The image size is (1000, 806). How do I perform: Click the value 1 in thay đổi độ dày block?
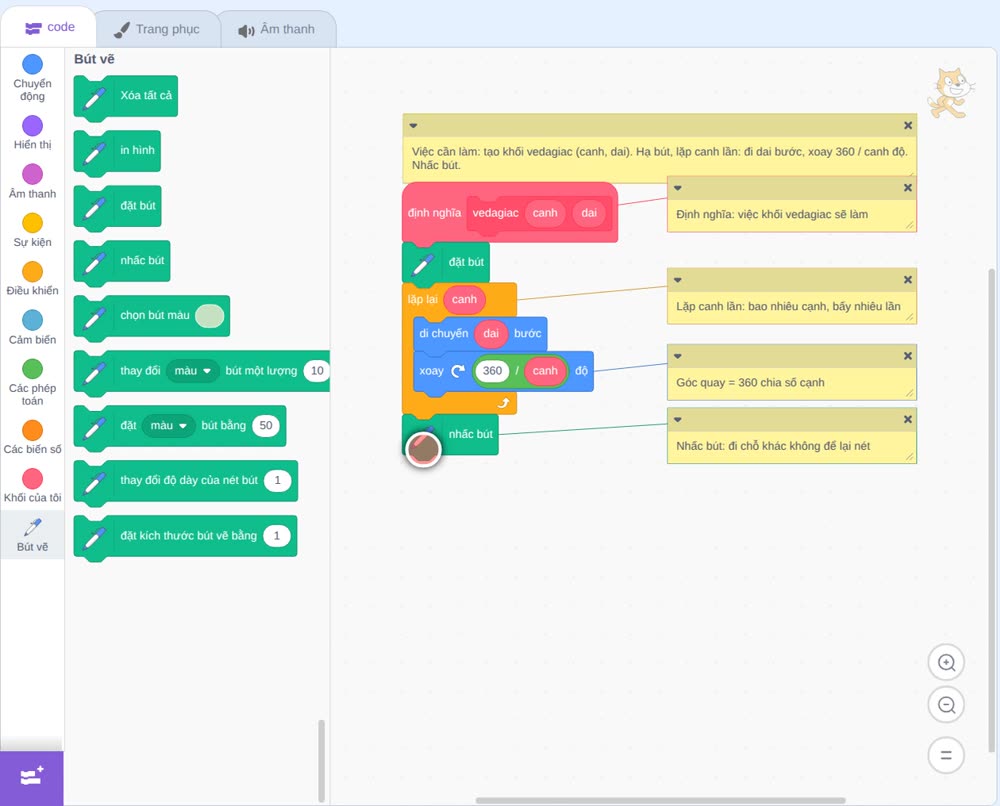(x=277, y=481)
